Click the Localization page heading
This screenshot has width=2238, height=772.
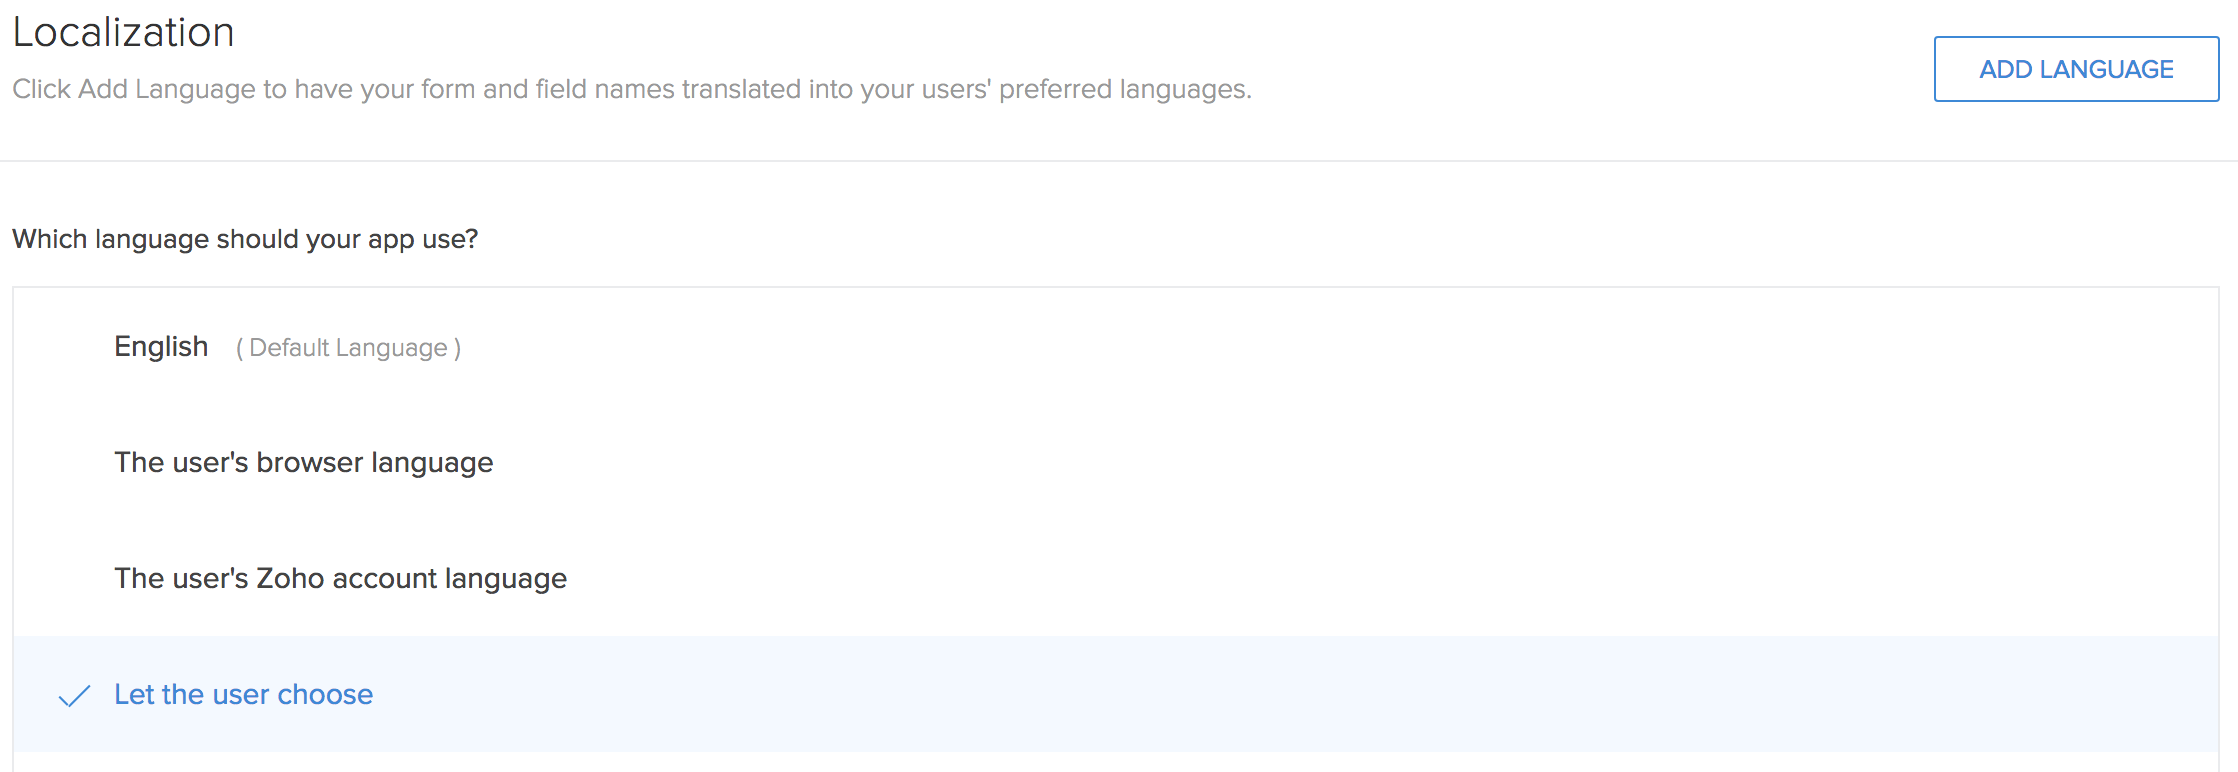pyautogui.click(x=123, y=33)
